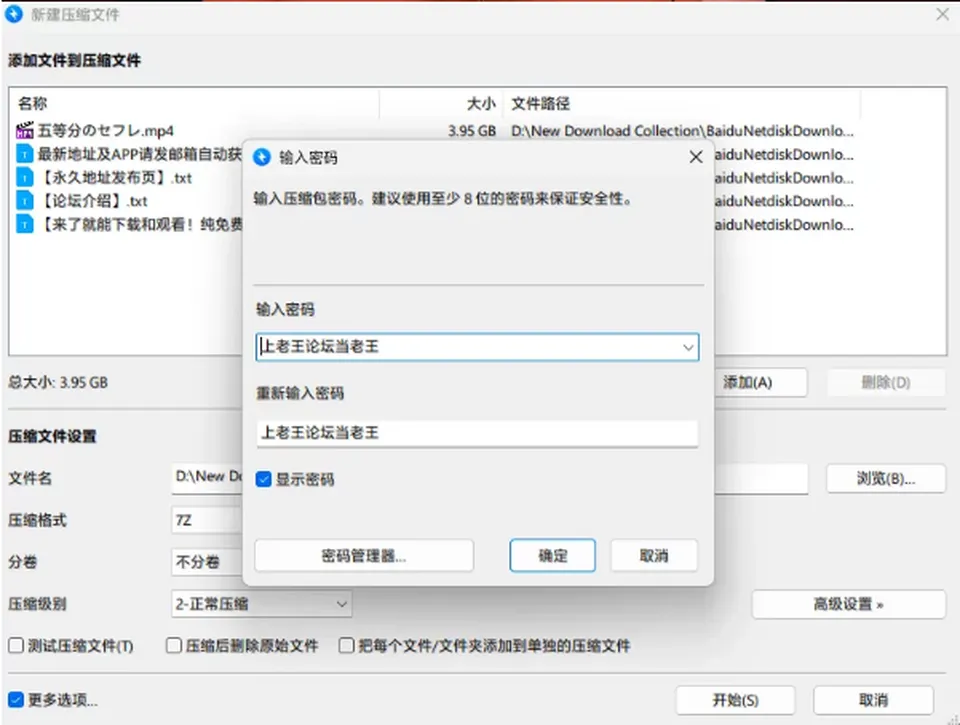Click 取消 next to 开始(S)
The width and height of the screenshot is (960, 725).
pos(873,700)
